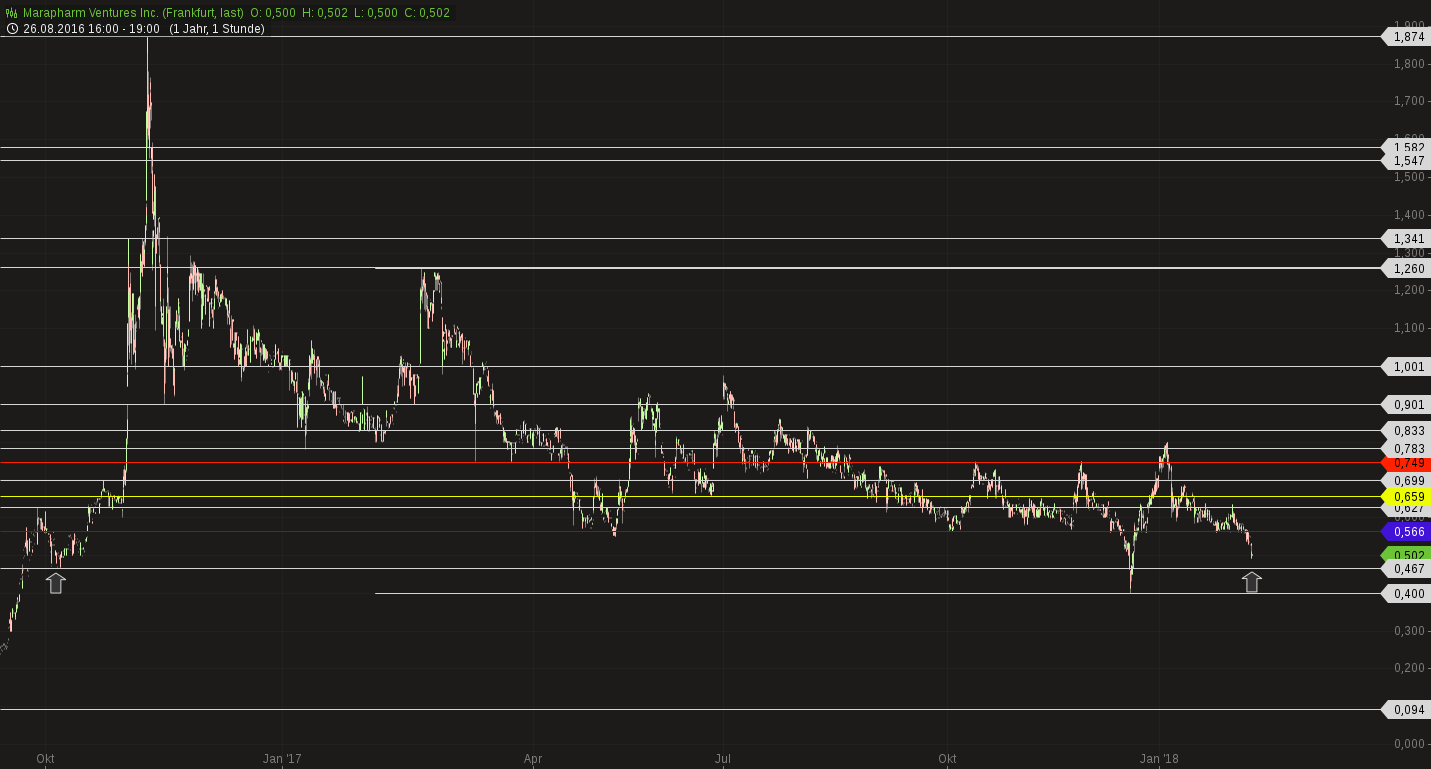The image size is (1431, 769).
Task: Click the Jan '17 date axis label
Action: (282, 759)
